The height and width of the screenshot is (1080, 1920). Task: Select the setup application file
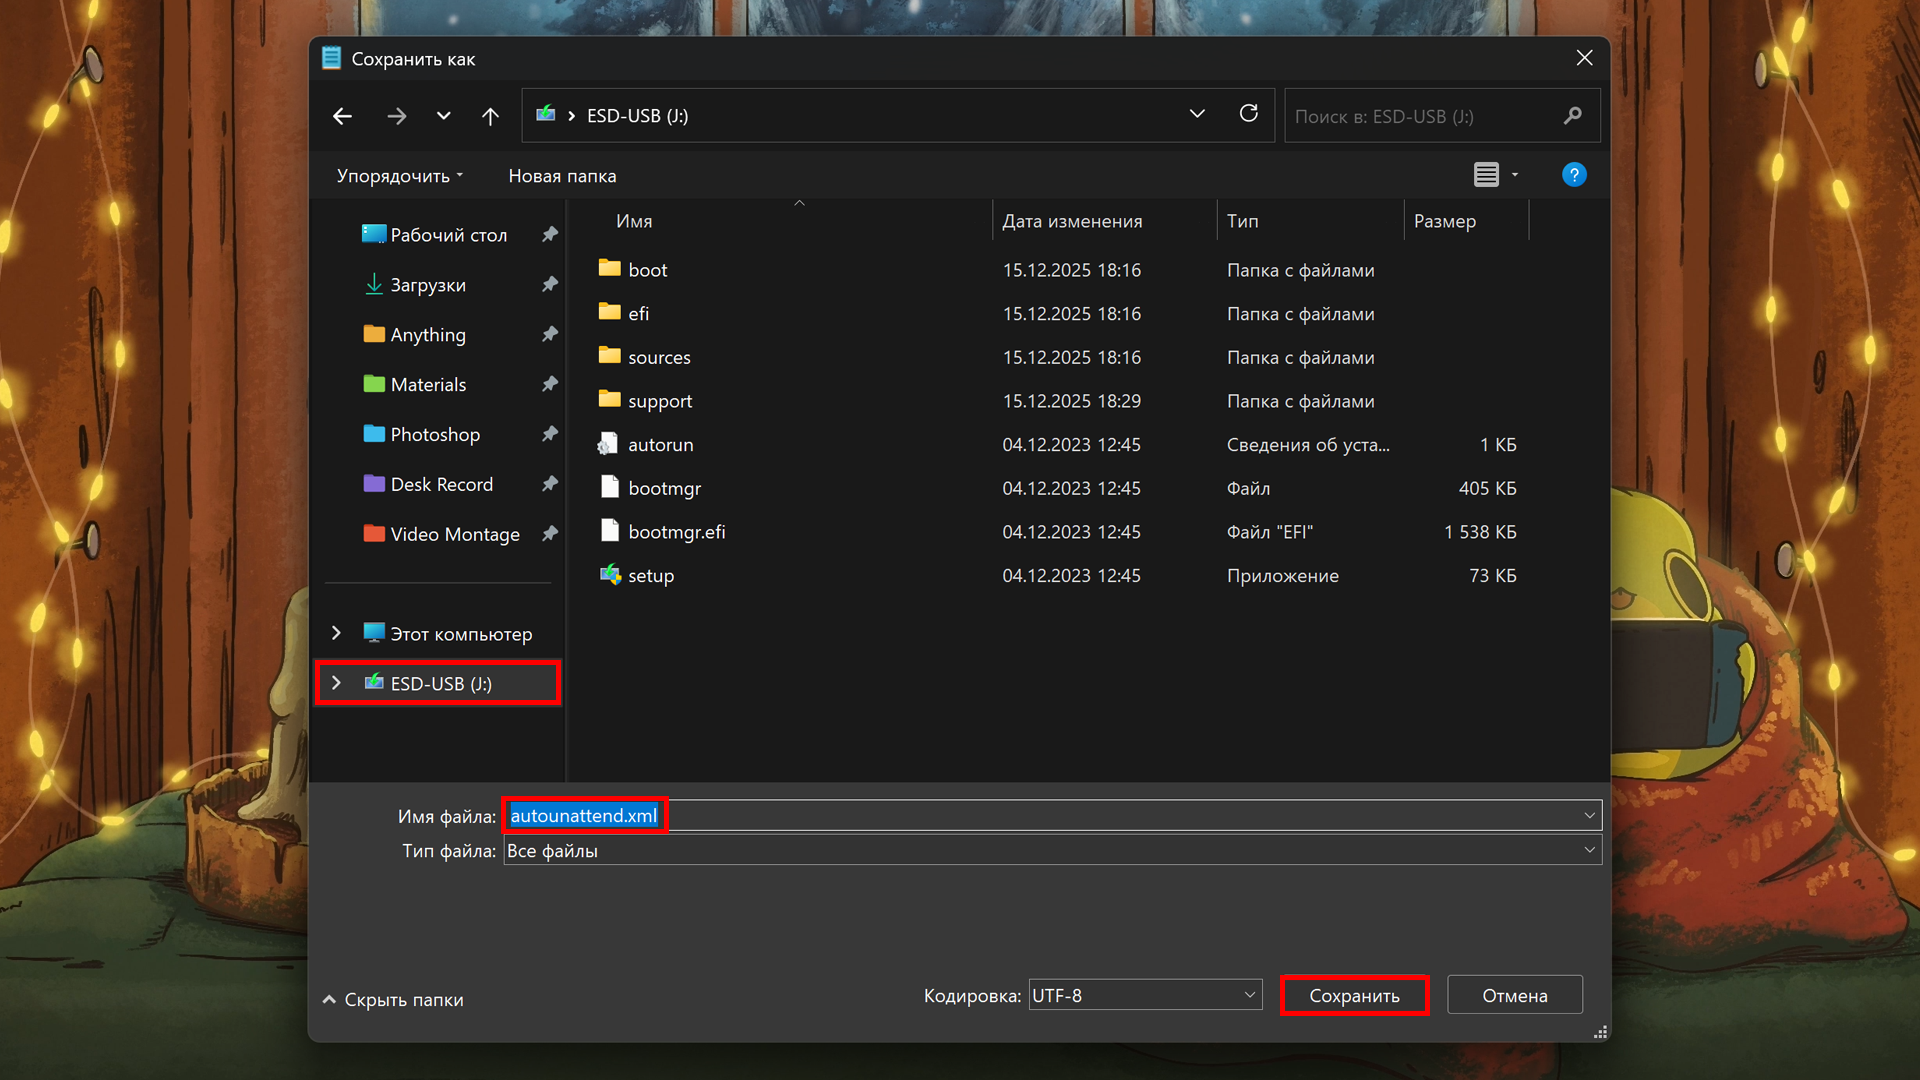651,576
